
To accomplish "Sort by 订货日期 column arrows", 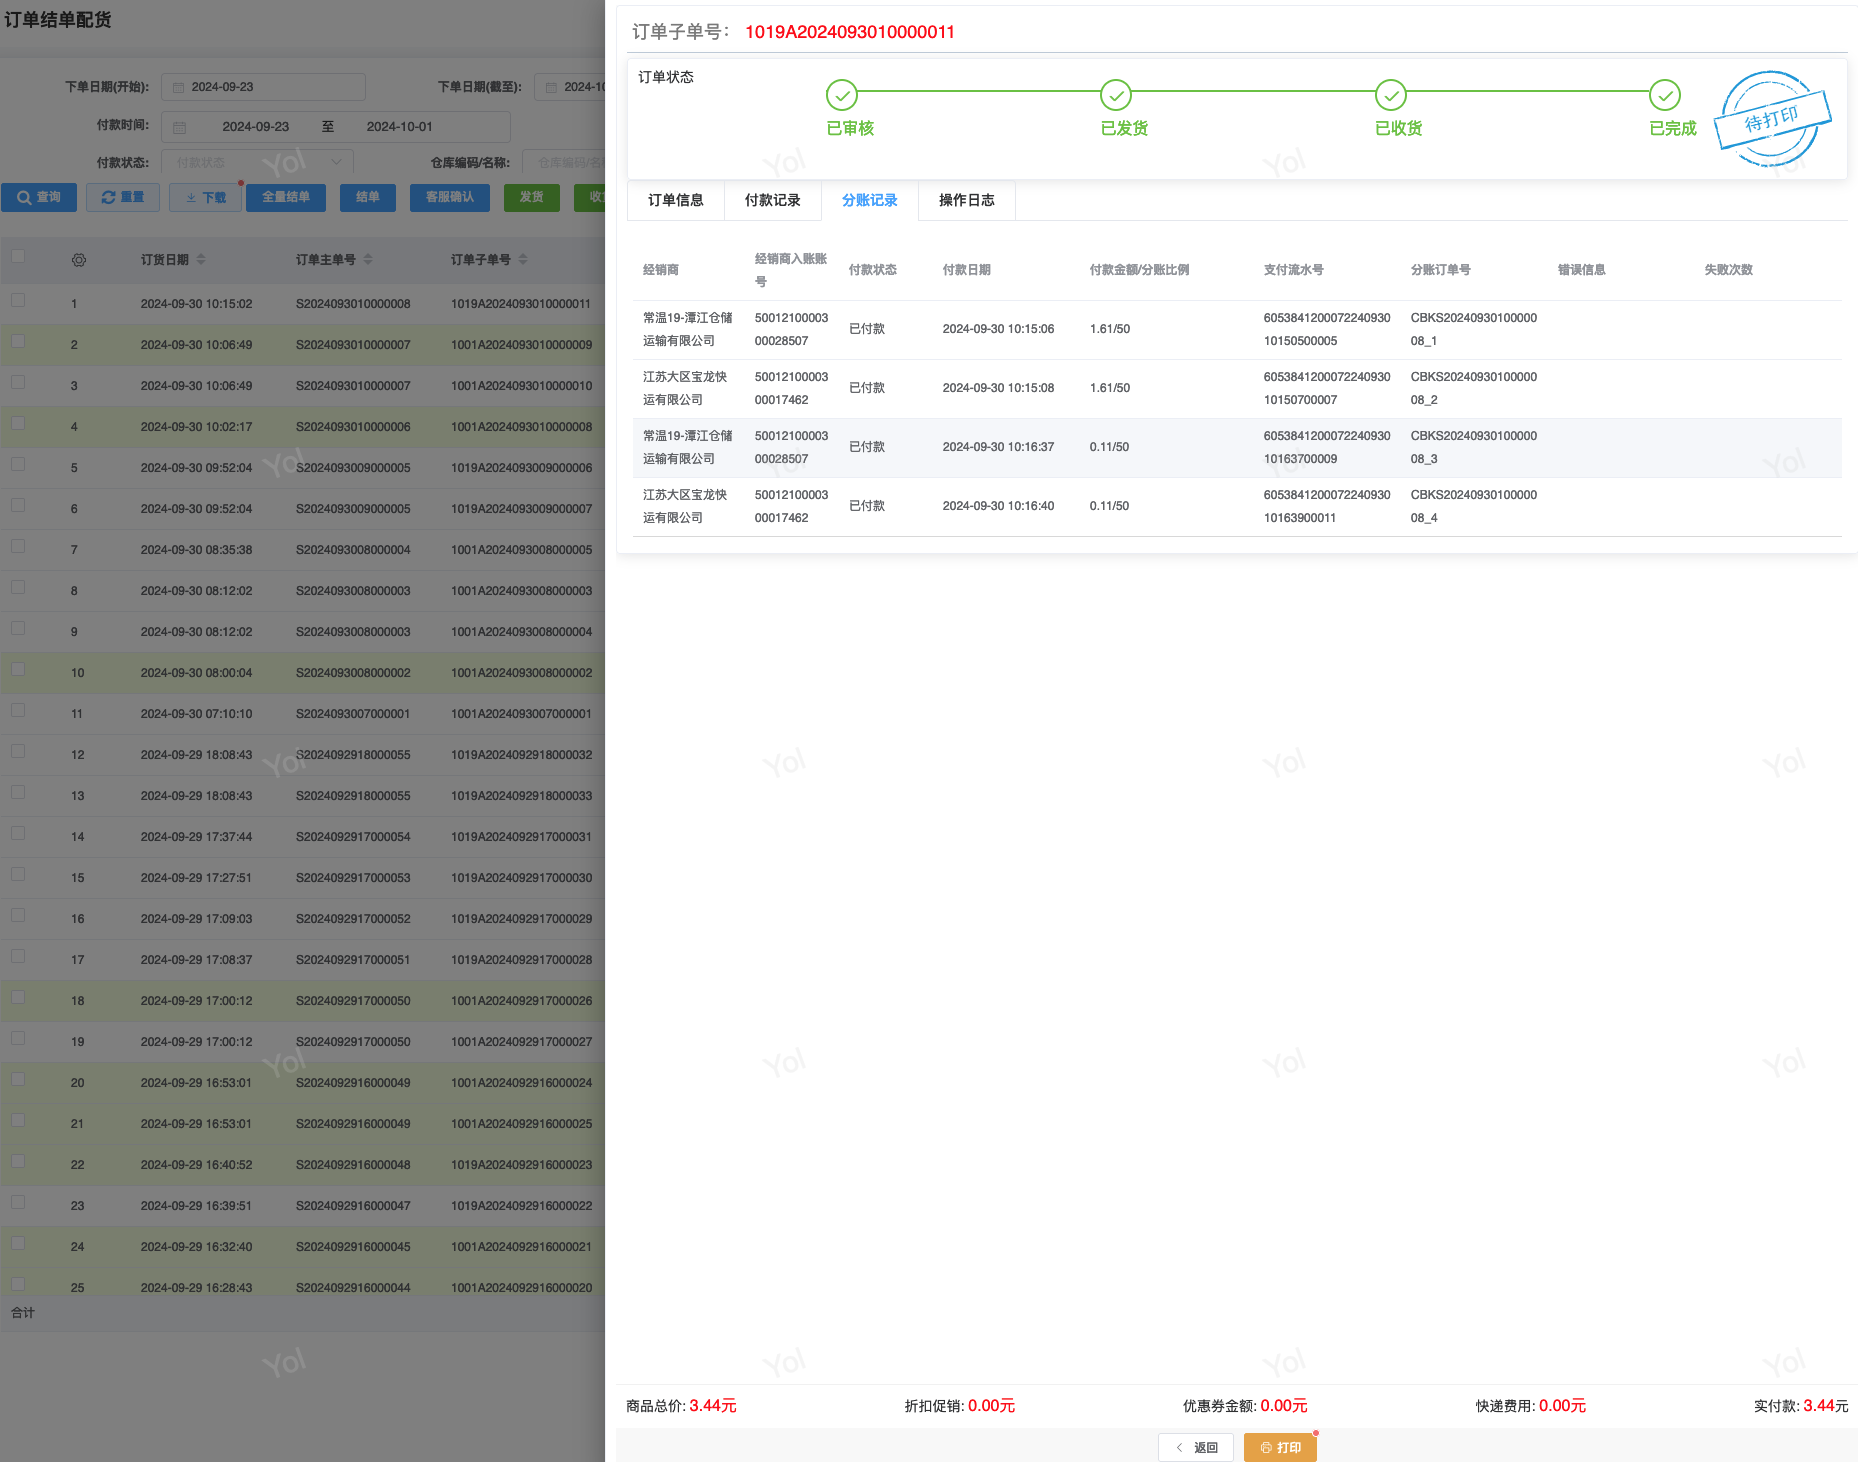I will tap(201, 260).
